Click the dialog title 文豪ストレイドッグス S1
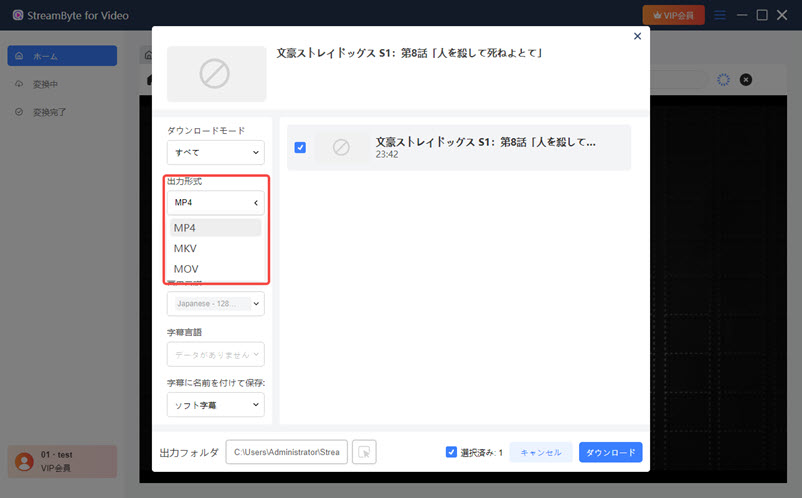The width and height of the screenshot is (802, 498). pos(409,53)
